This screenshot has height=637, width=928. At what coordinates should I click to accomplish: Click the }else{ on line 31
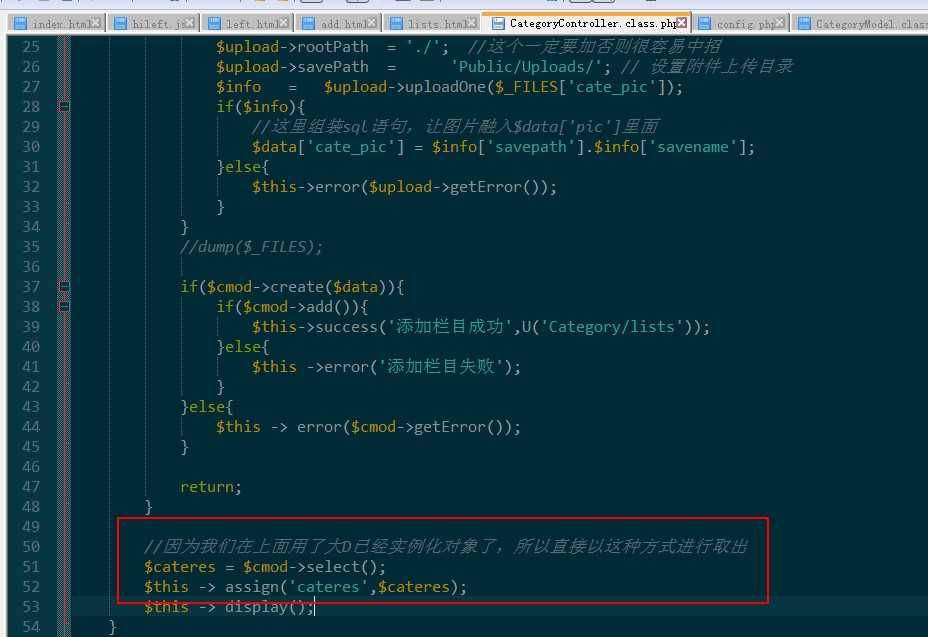[x=243, y=167]
